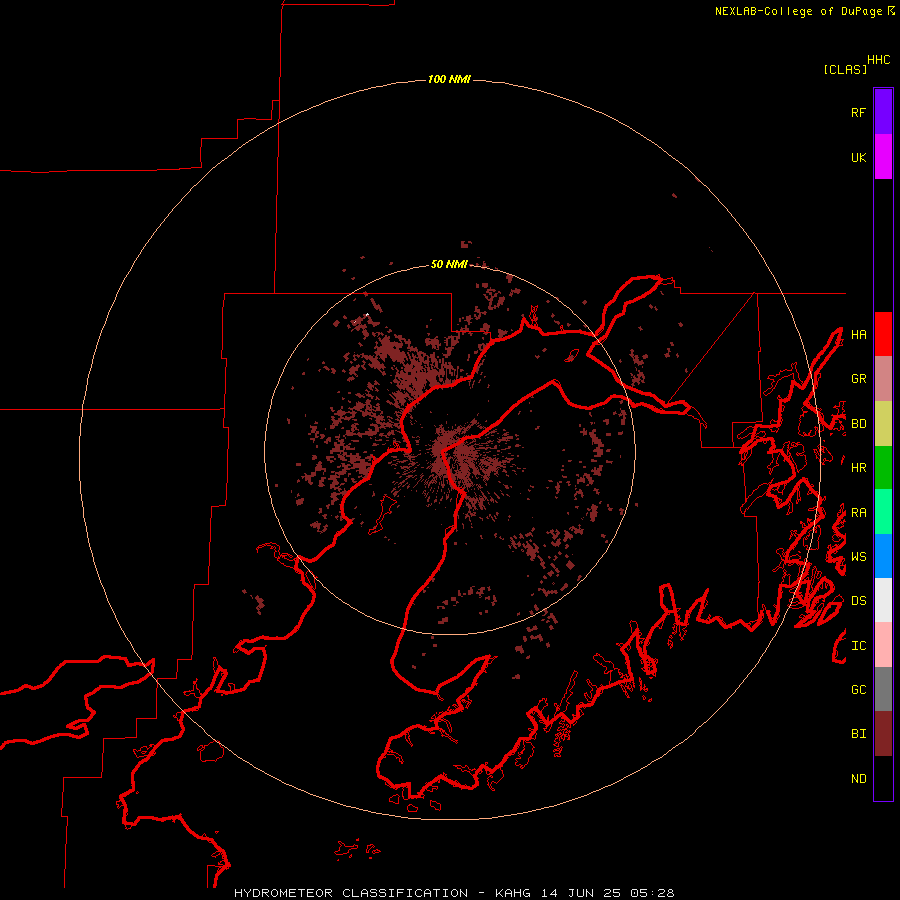Image resolution: width=900 pixels, height=900 pixels.
Task: Click the HR legend label
Action: point(858,468)
